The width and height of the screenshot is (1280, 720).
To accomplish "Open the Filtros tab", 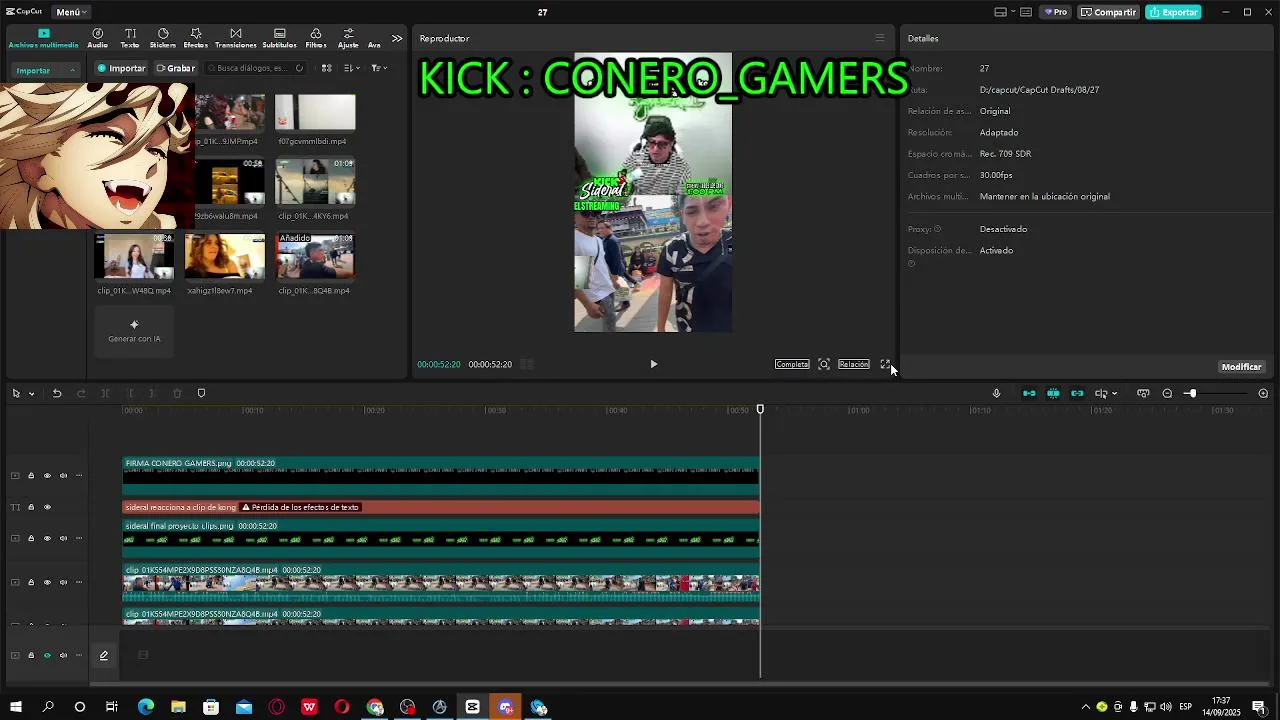I will click(316, 38).
